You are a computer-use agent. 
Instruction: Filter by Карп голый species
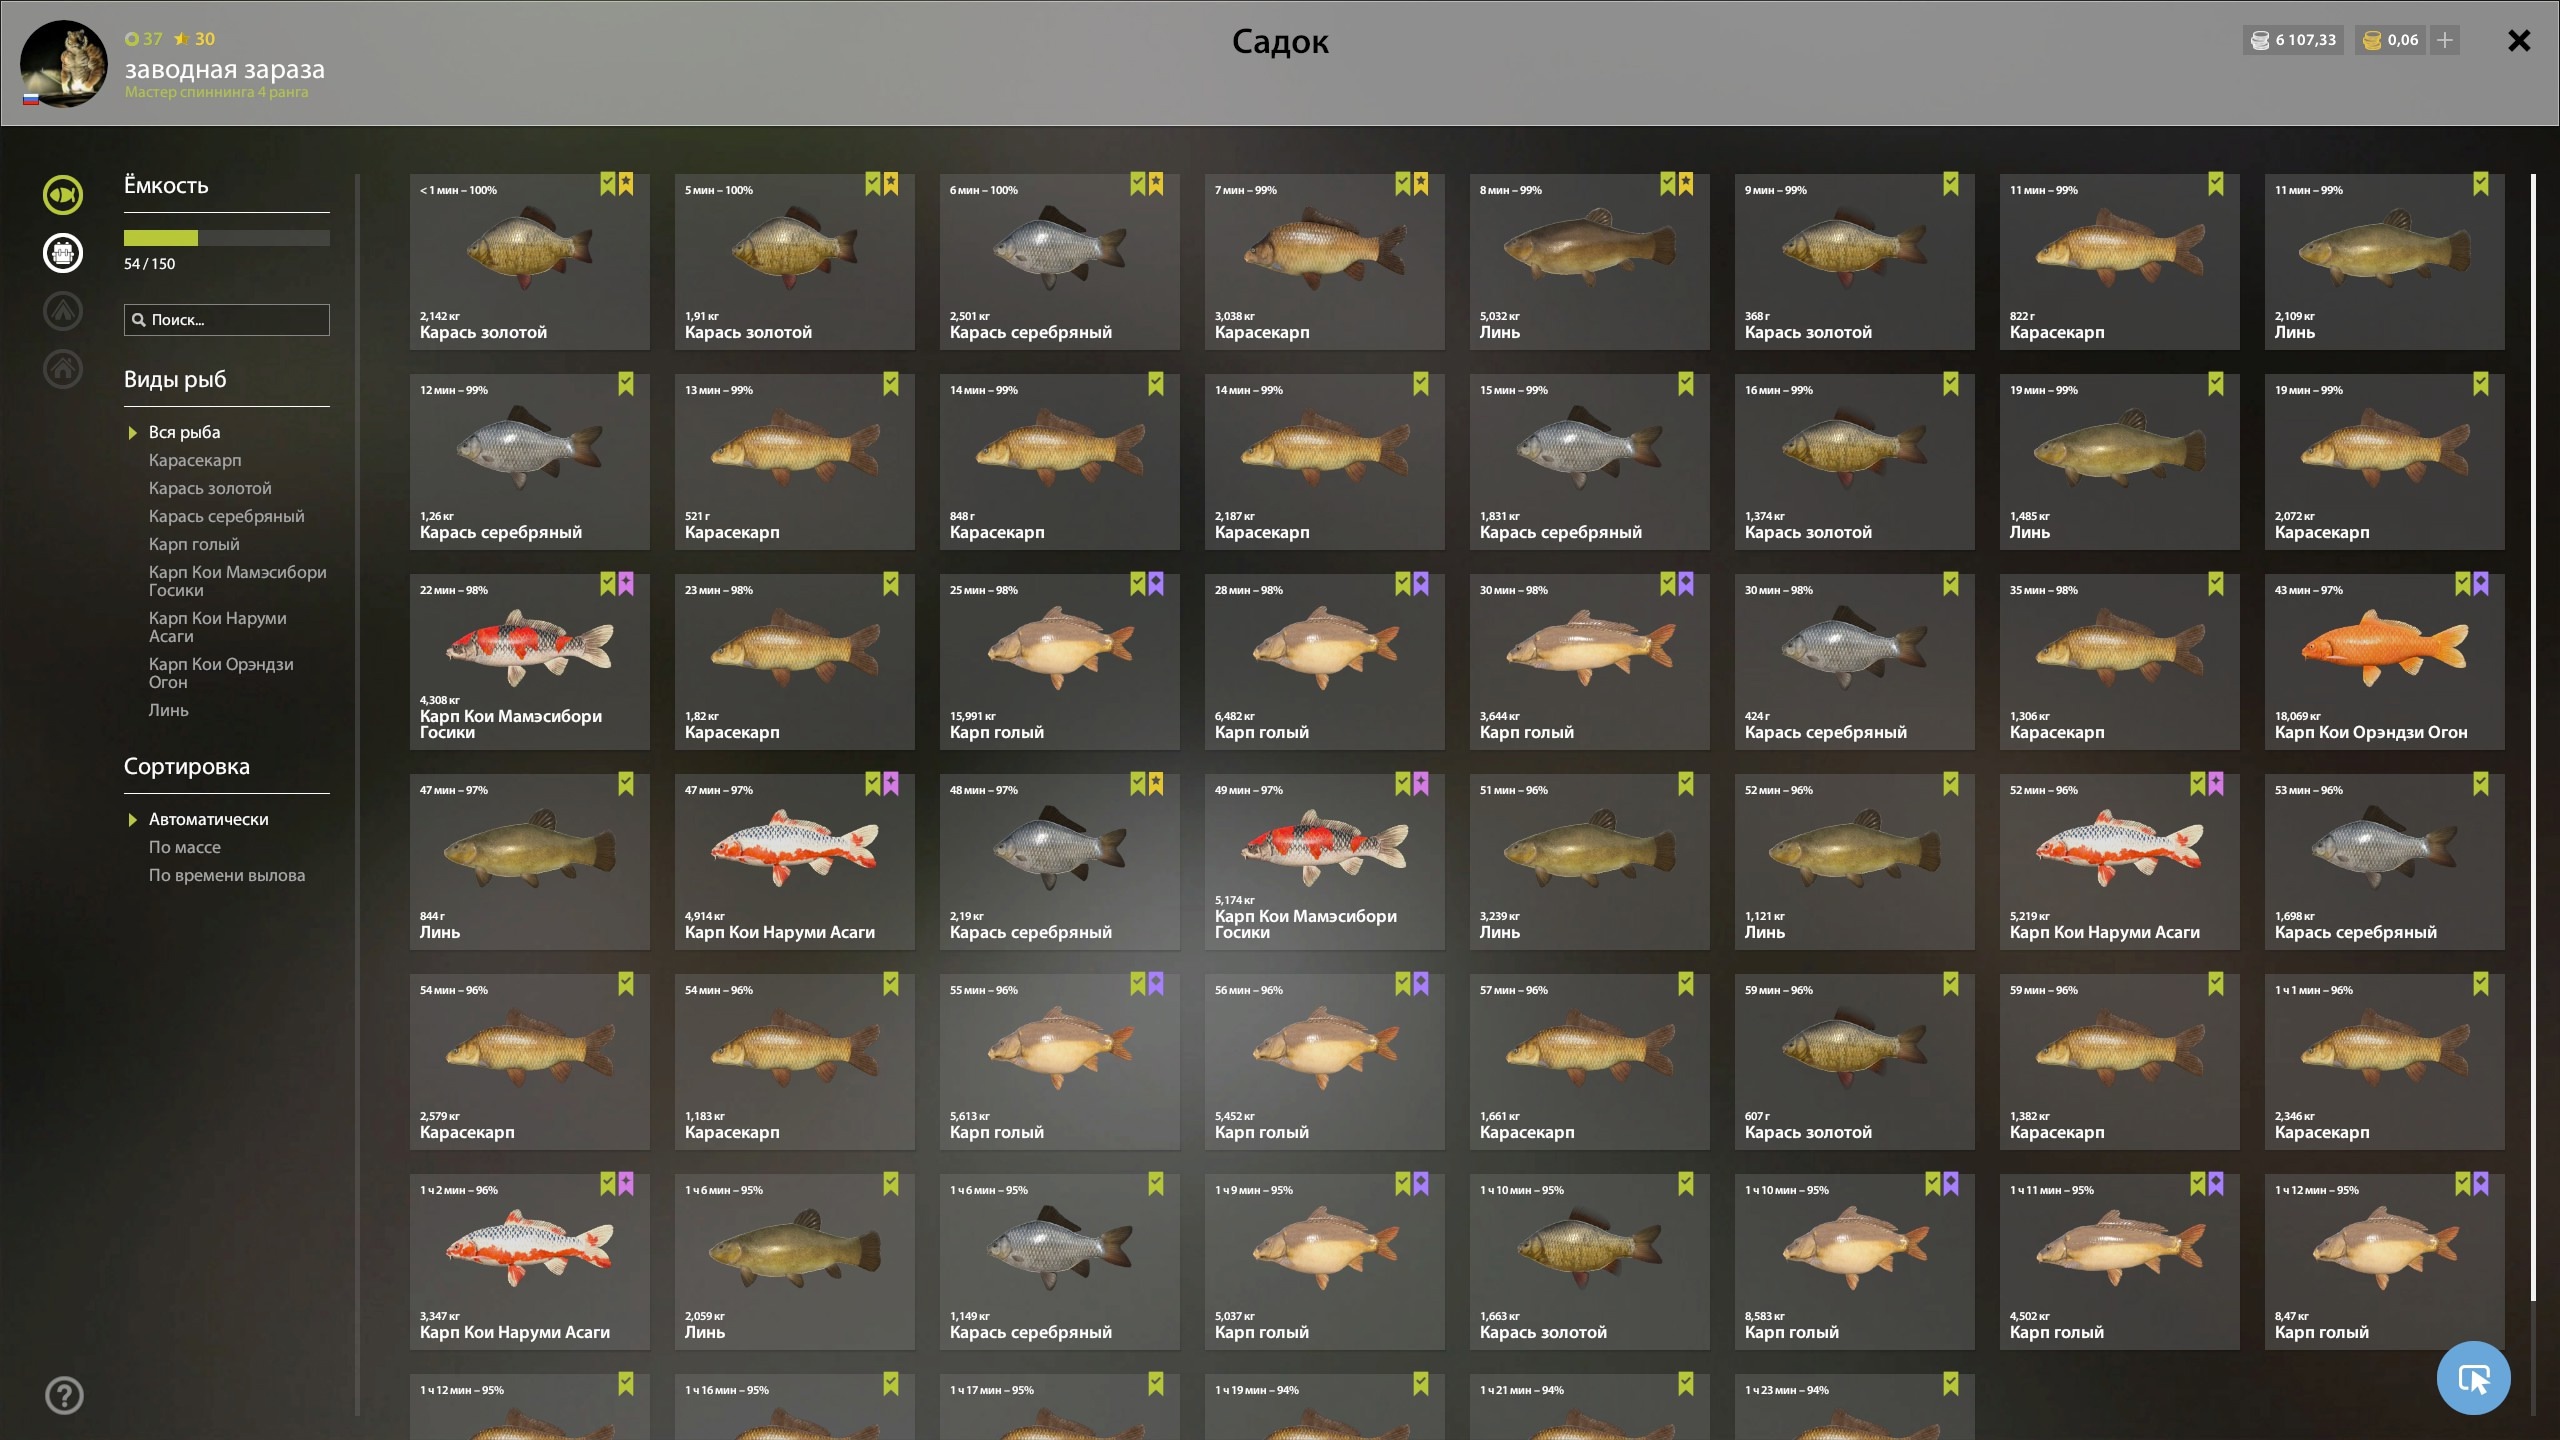194,544
